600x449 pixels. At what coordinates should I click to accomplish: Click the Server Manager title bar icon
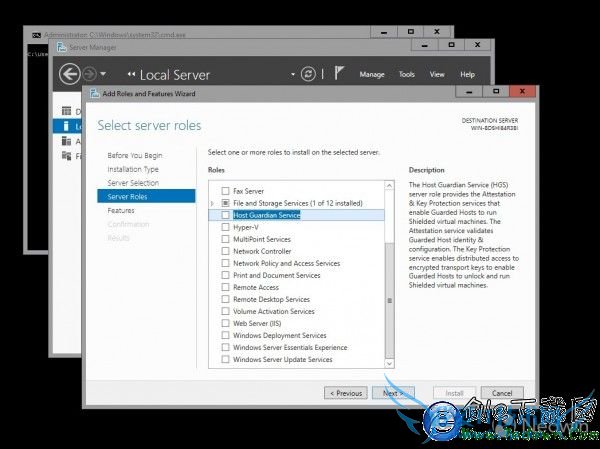62,47
